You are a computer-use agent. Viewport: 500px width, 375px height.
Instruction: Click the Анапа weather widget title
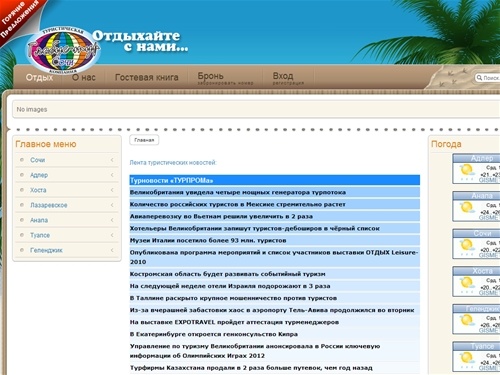tap(482, 196)
